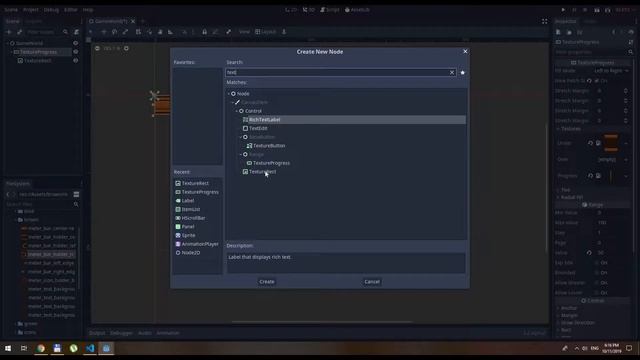This screenshot has height=360, width=640.
Task: Open Fill Mode dropdown in Inspector
Action: point(611,71)
